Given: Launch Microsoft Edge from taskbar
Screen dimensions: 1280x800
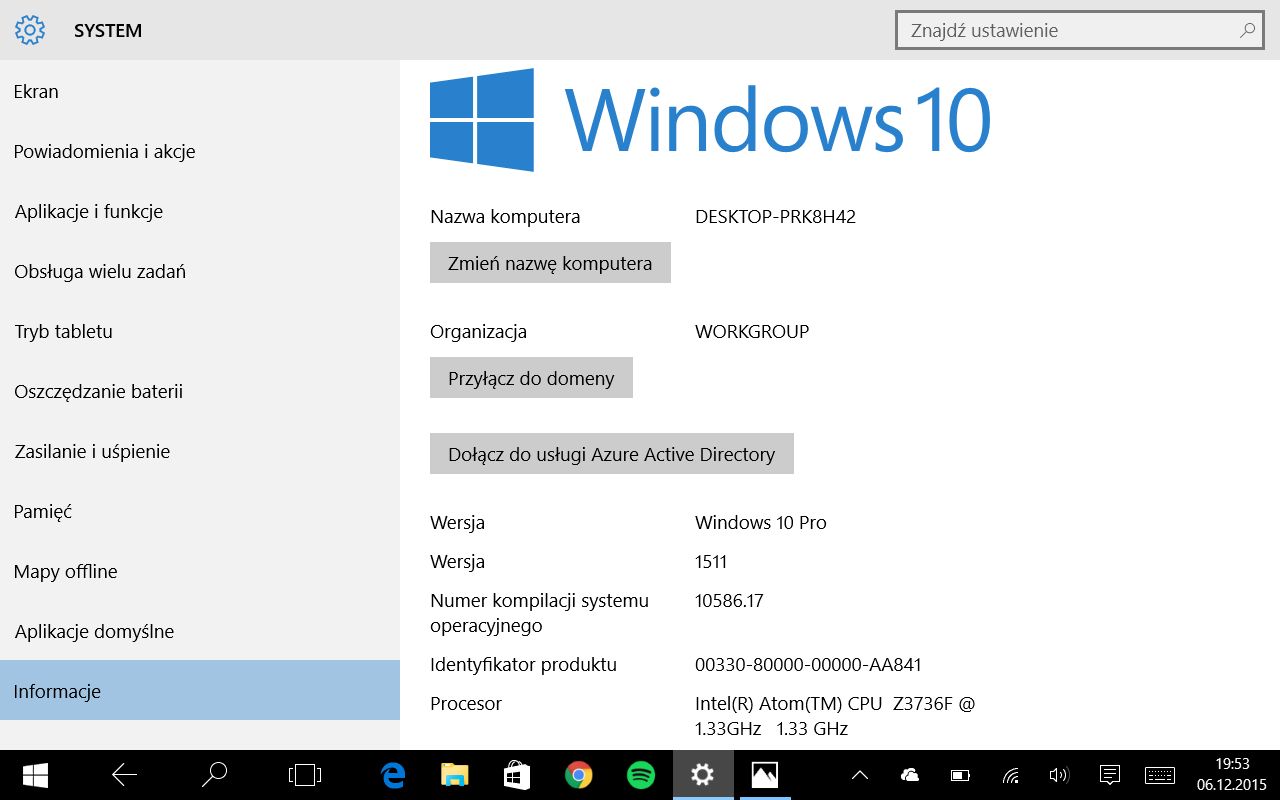Looking at the screenshot, I should [393, 775].
